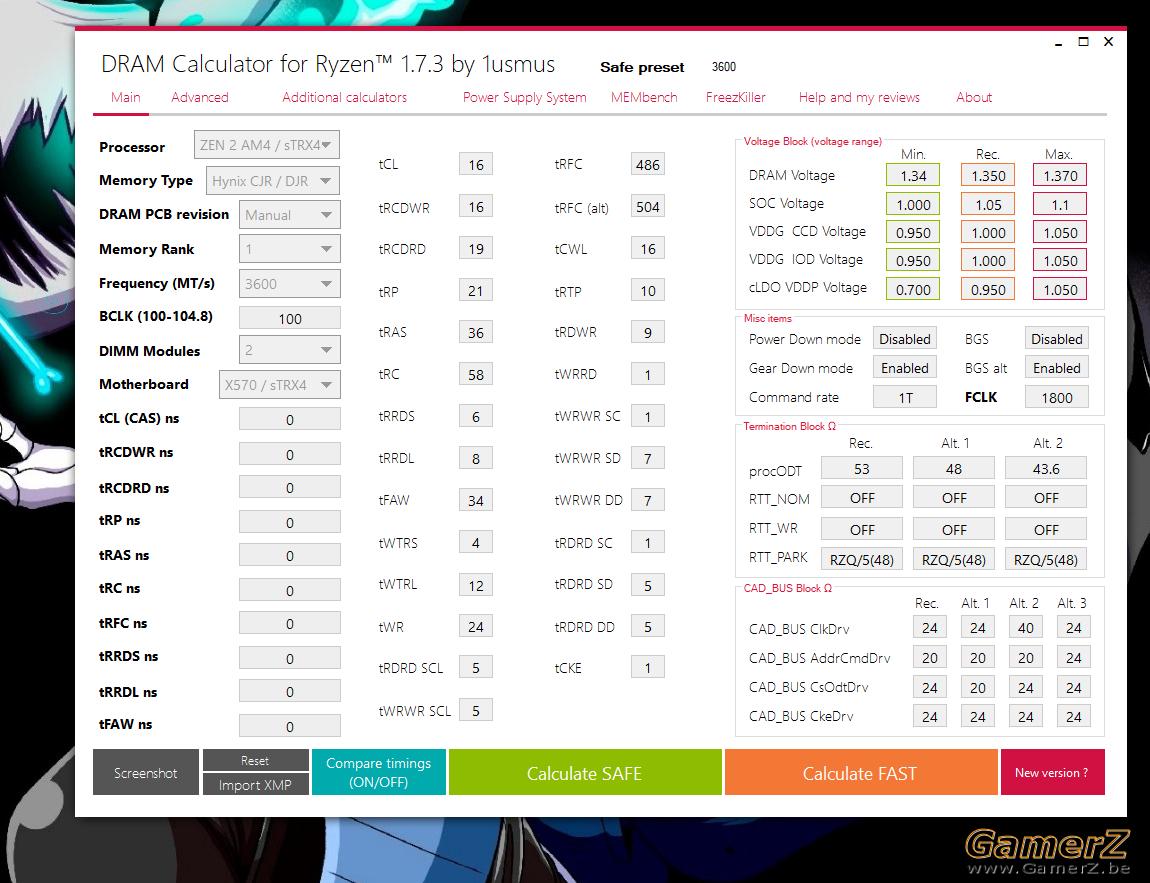The image size is (1150, 883).
Task: Click the Screenshot button
Action: click(145, 772)
